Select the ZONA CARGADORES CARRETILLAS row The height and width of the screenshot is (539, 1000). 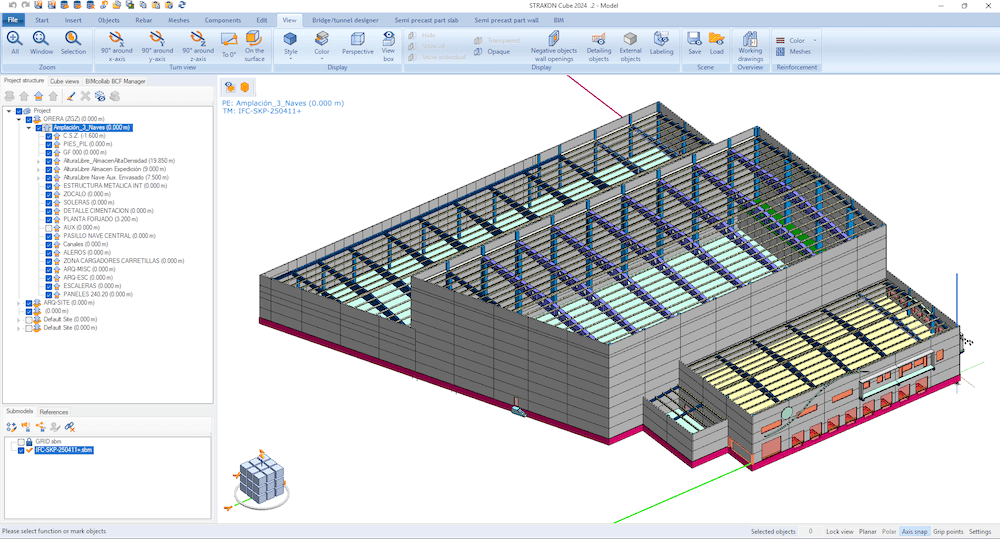click(x=124, y=261)
